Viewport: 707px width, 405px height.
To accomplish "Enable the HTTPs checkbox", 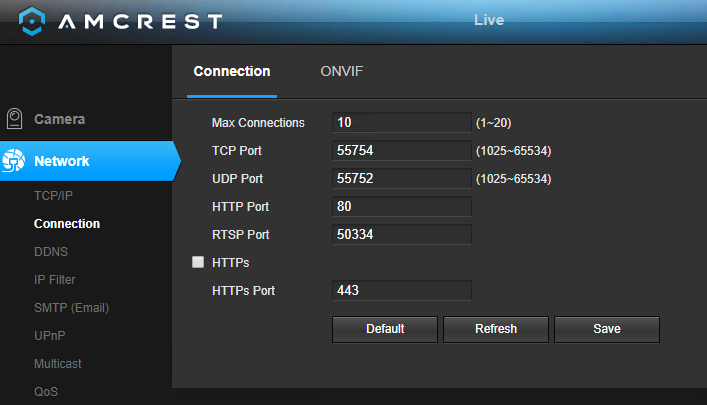I will [198, 262].
